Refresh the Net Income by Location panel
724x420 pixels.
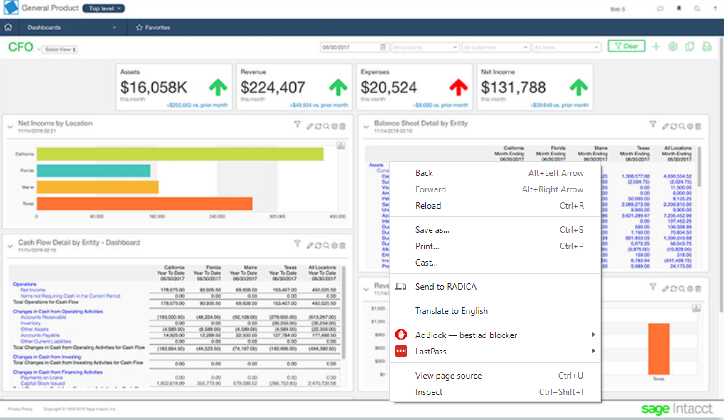[318, 126]
